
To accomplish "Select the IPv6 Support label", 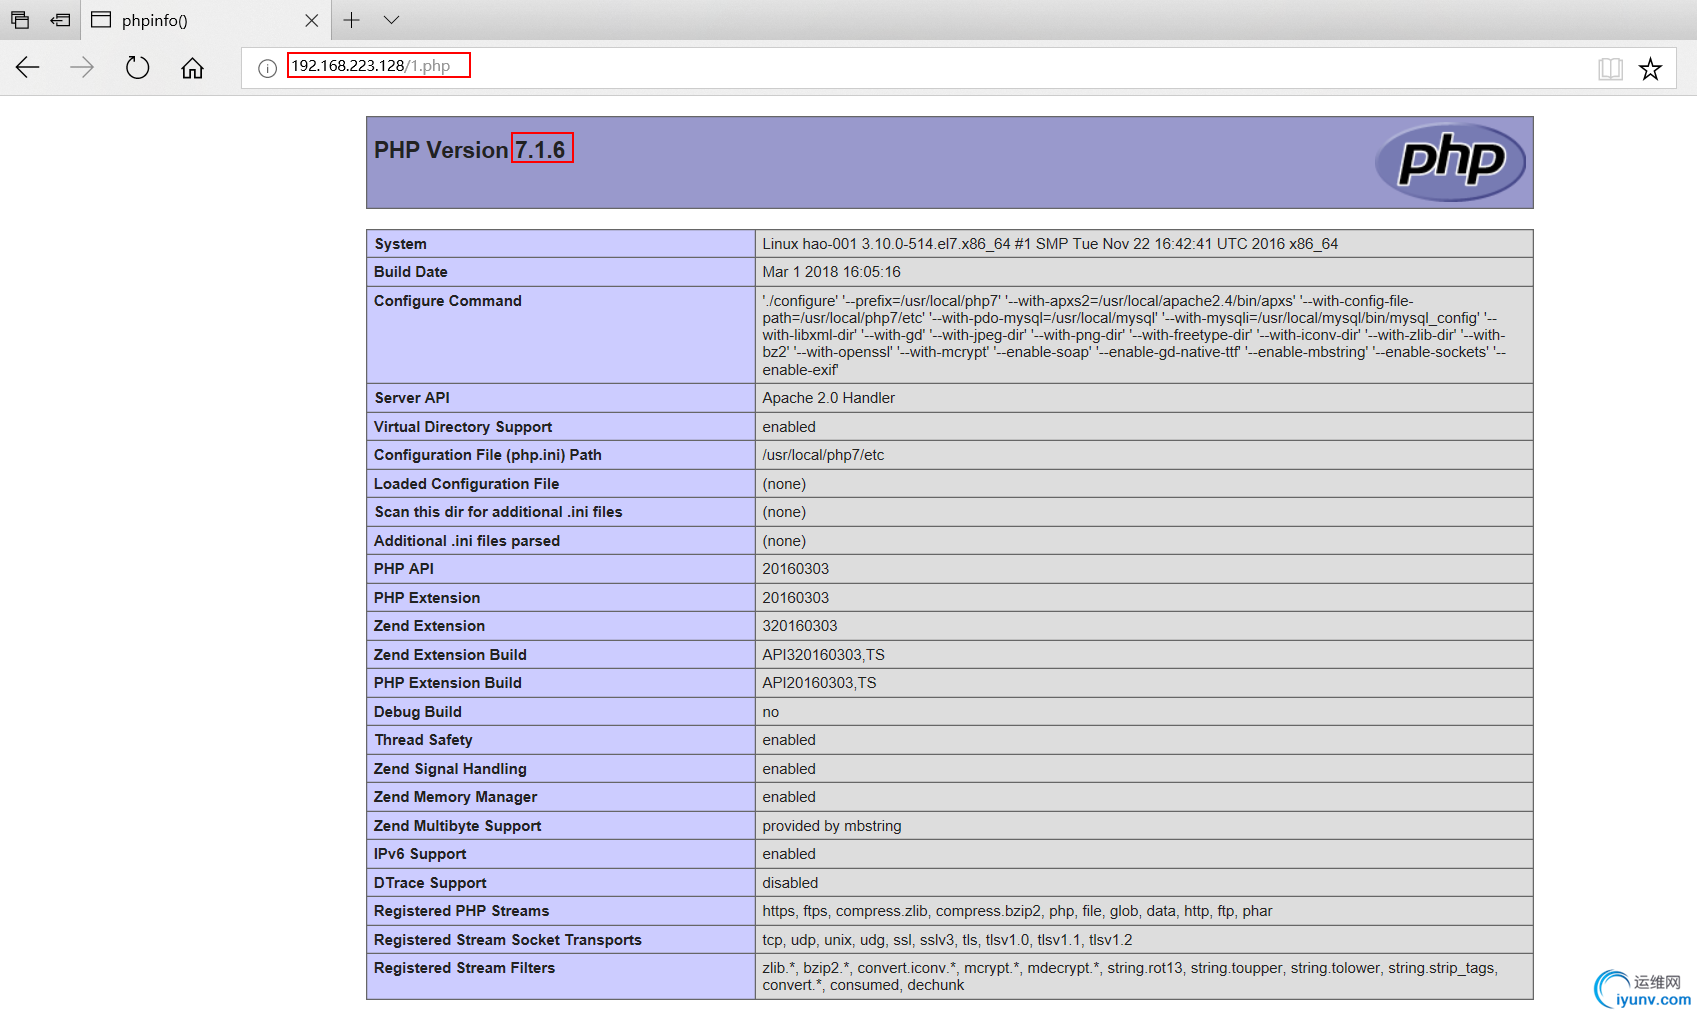I will click(x=420, y=854).
